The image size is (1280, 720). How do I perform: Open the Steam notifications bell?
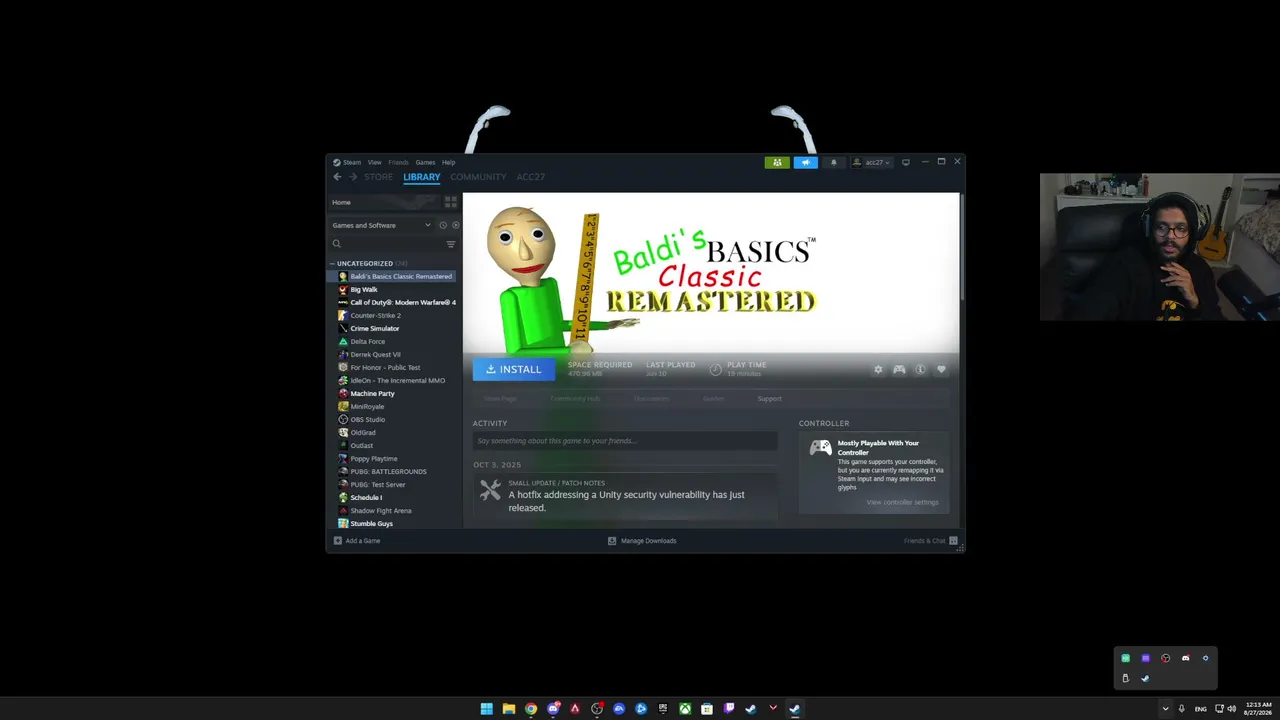(833, 162)
